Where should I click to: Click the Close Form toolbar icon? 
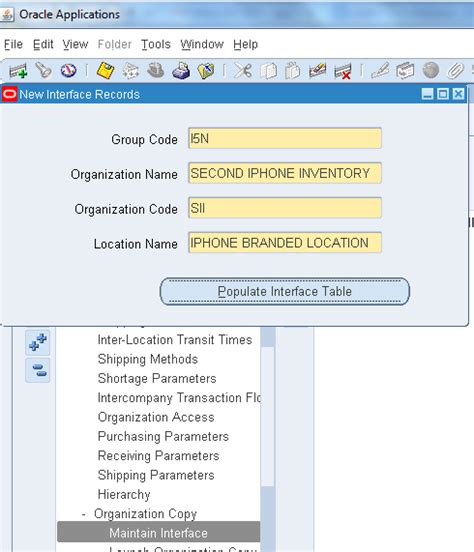(x=206, y=70)
